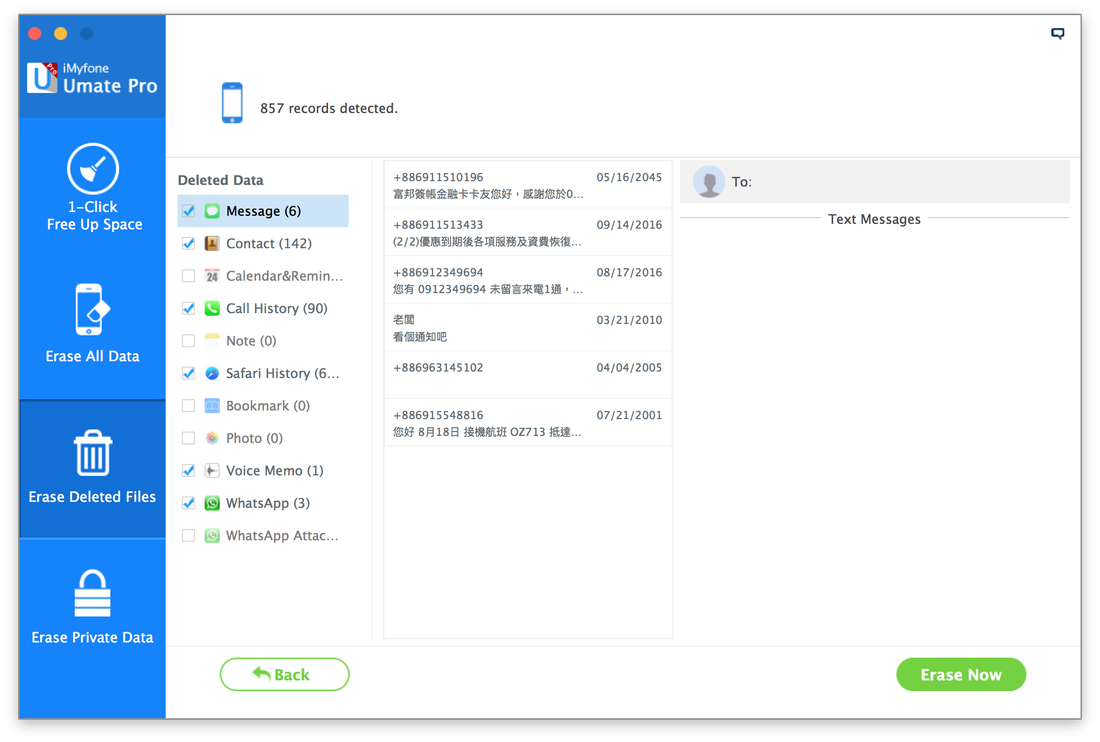Uncheck the WhatsApp (3) checkbox
This screenshot has height=742, width=1100.
(x=188, y=503)
